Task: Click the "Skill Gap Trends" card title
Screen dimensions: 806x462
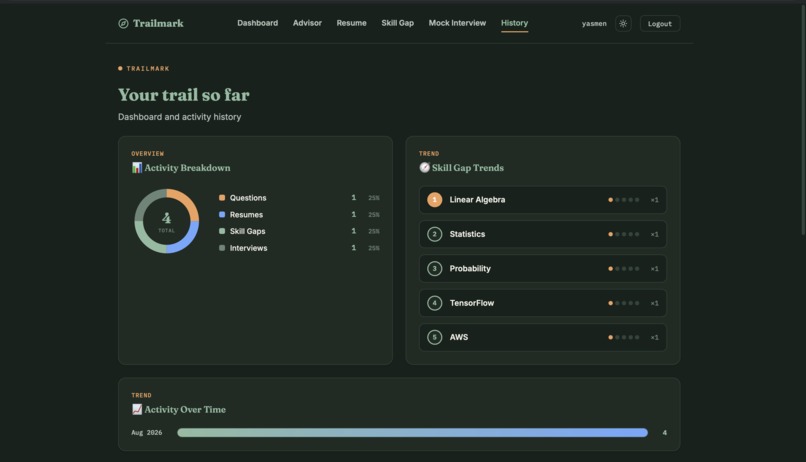Action: [x=468, y=168]
